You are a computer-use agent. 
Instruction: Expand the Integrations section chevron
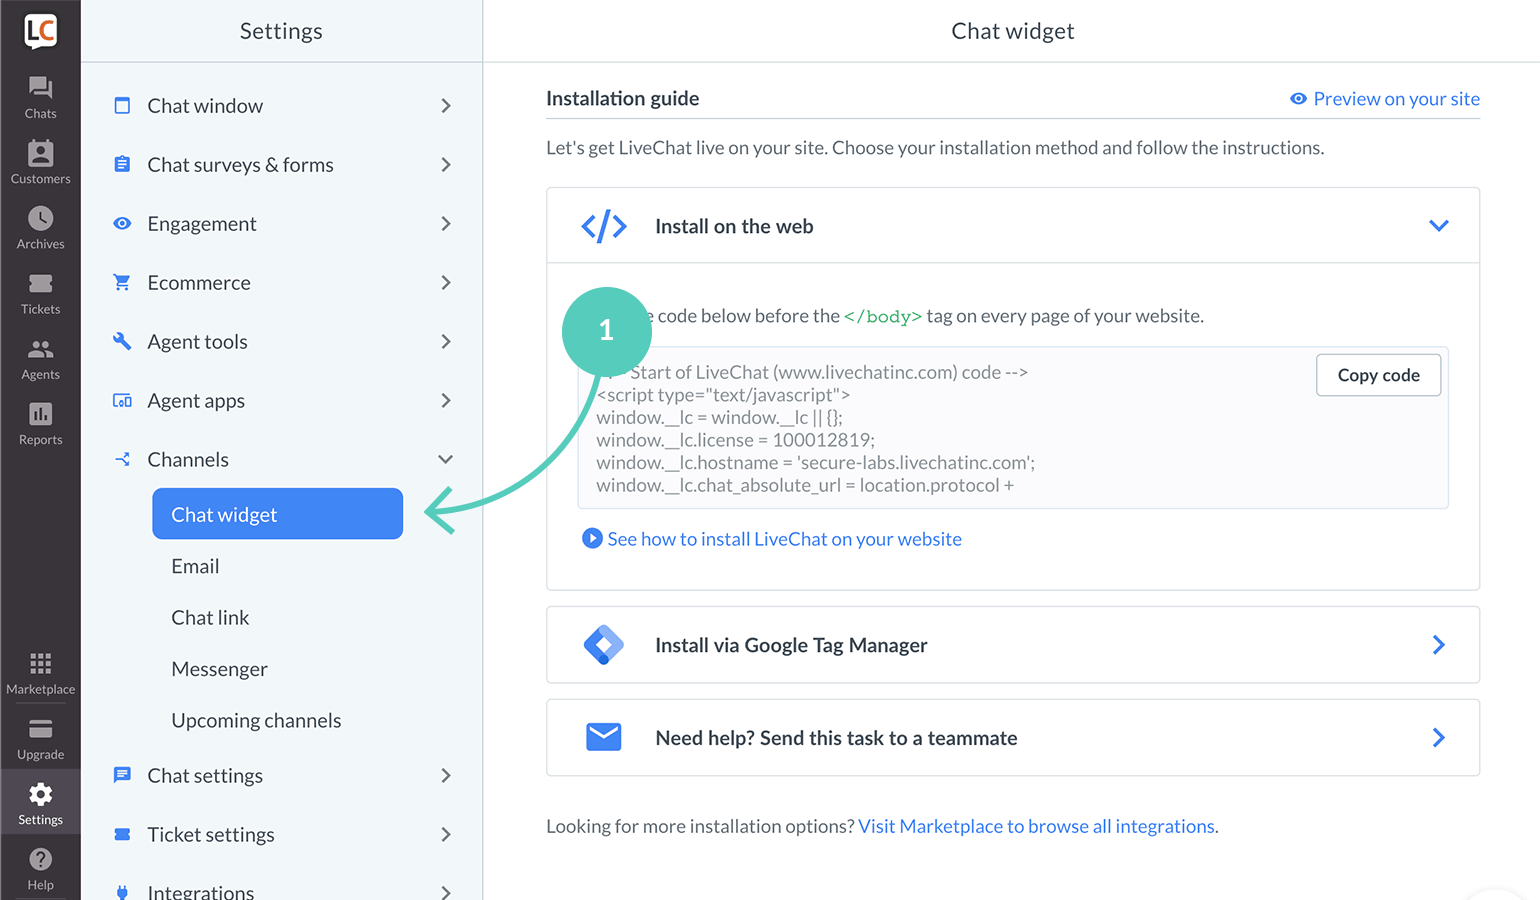[x=446, y=892]
